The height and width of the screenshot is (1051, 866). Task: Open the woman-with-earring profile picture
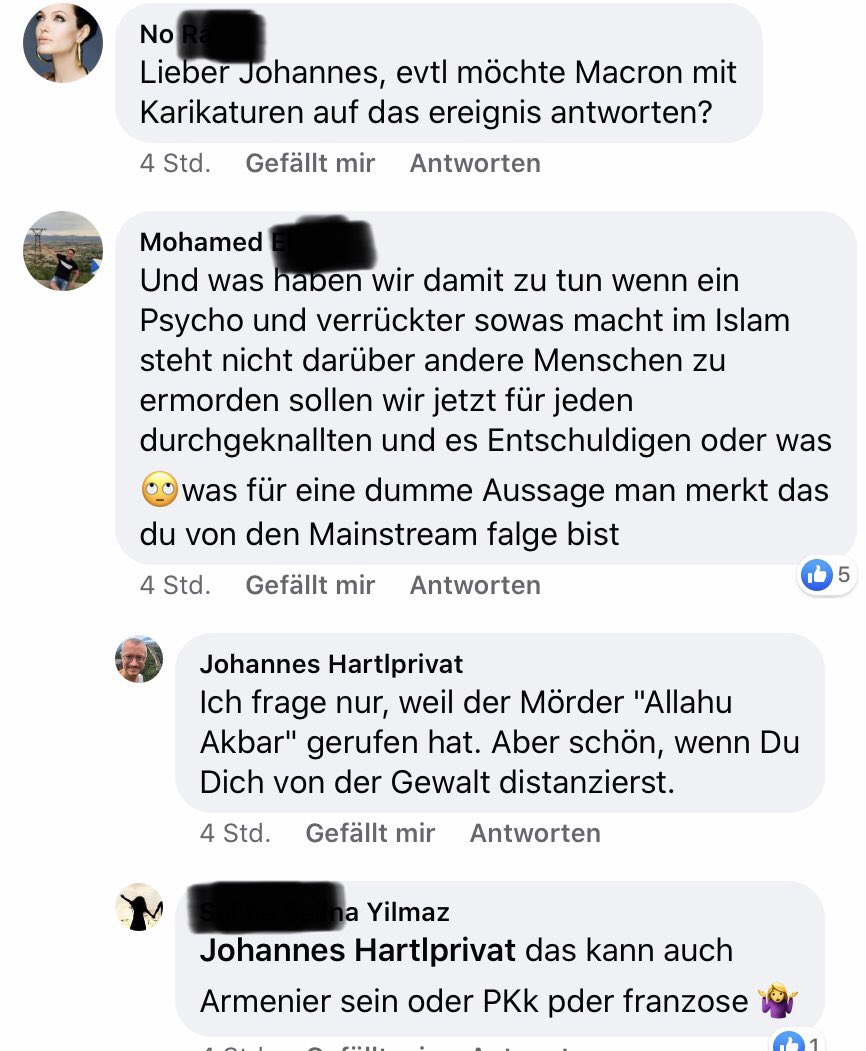tap(63, 43)
